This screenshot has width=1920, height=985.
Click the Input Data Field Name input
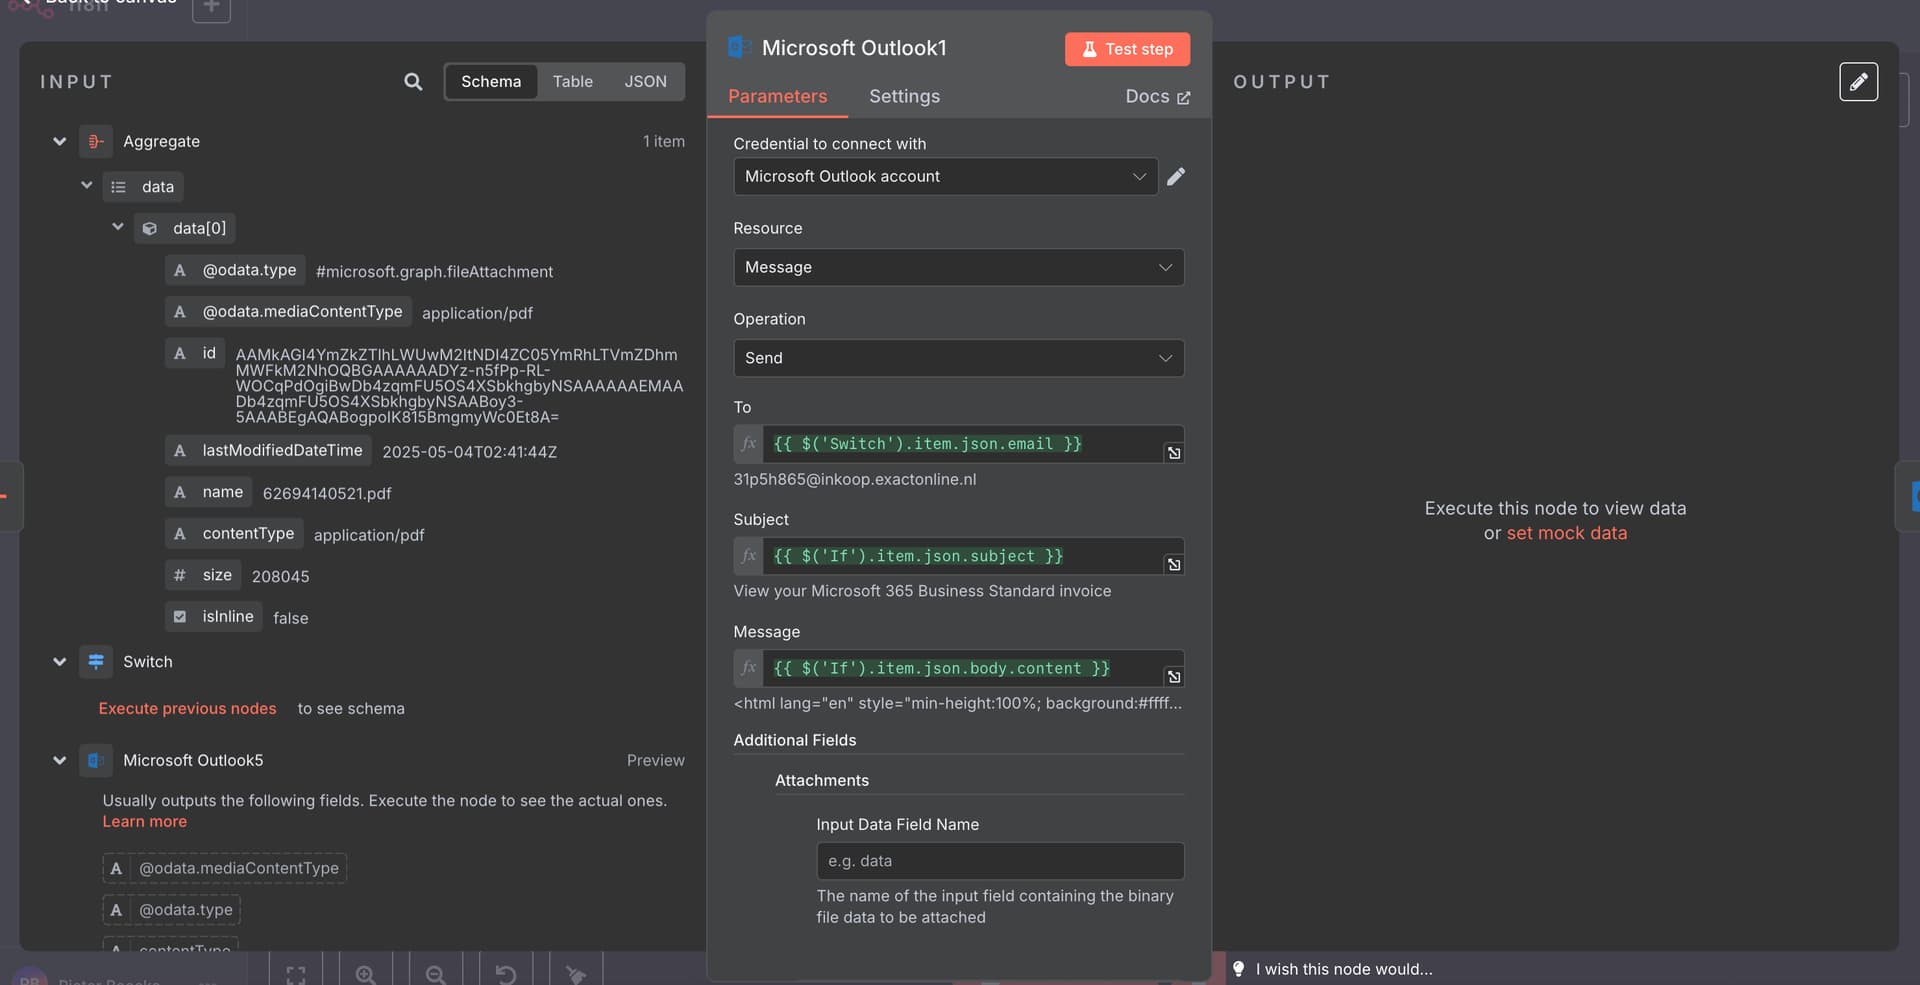click(x=1000, y=861)
